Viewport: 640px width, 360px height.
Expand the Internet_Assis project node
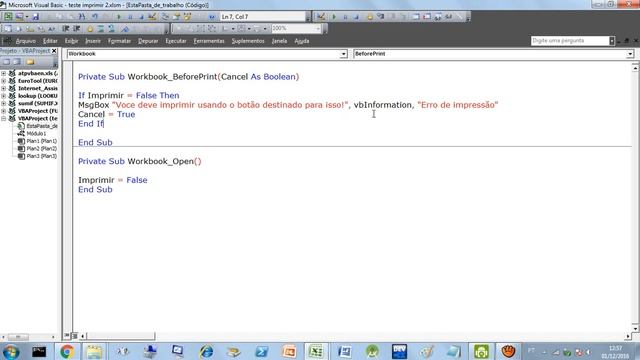tap(4, 88)
